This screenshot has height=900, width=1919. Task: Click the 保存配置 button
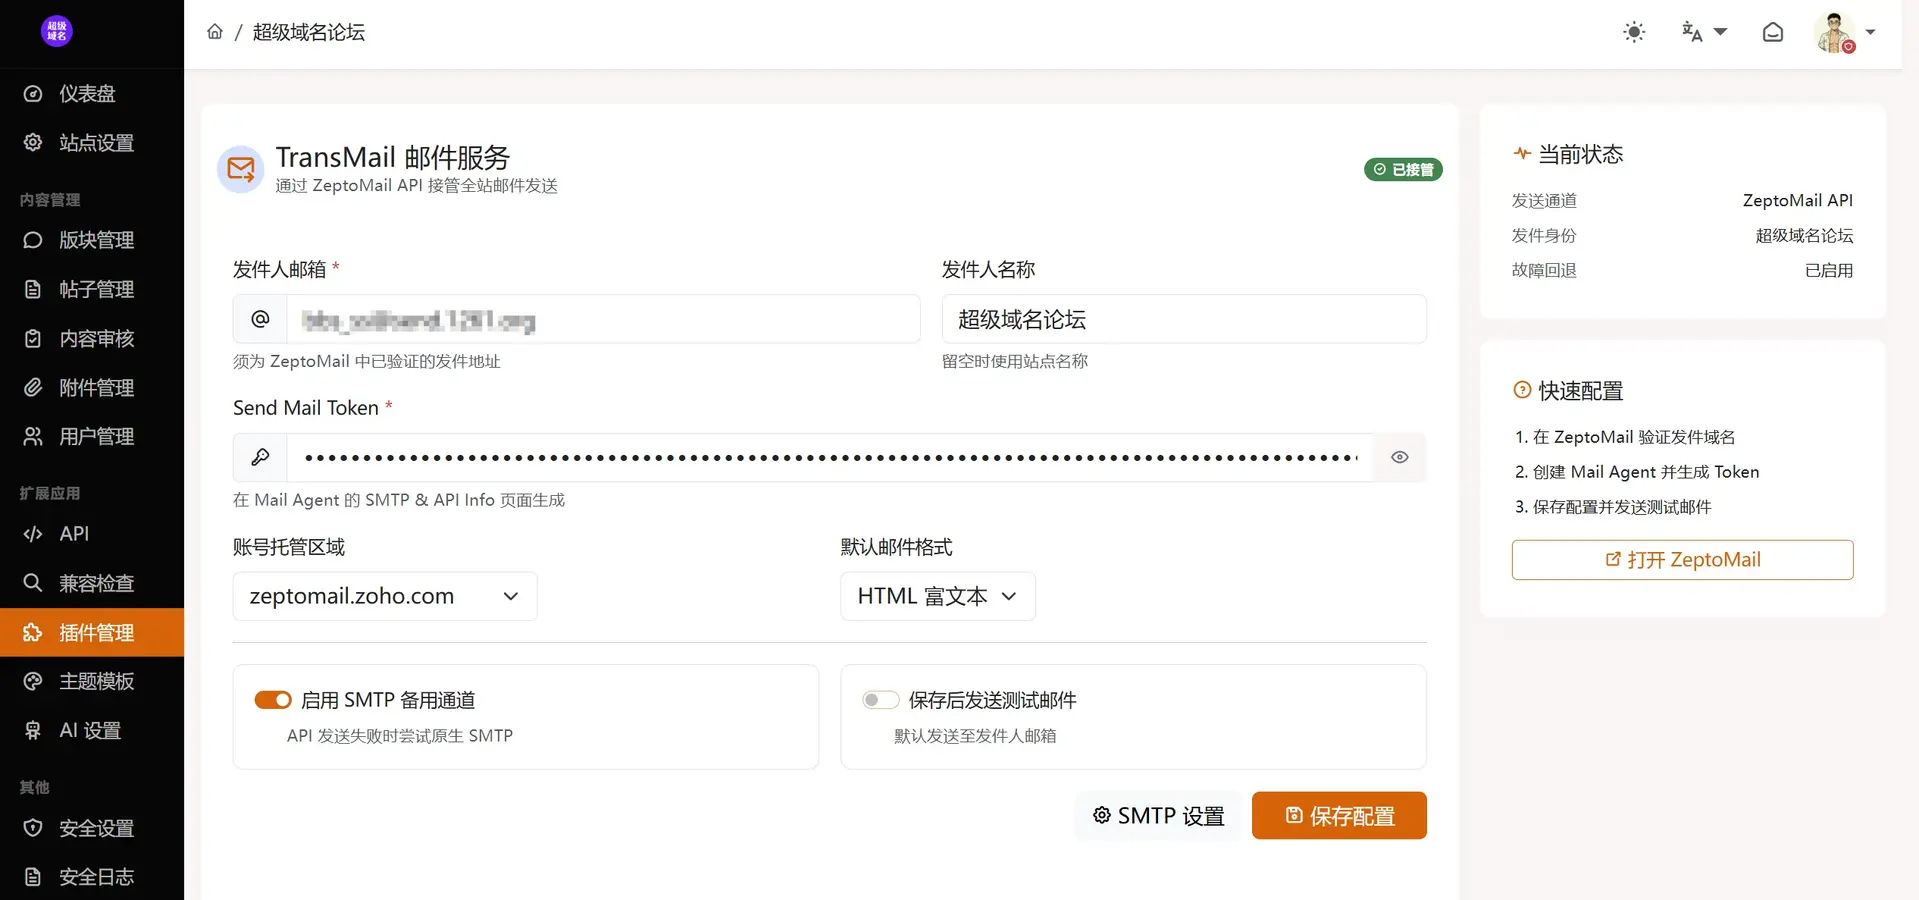click(x=1339, y=816)
